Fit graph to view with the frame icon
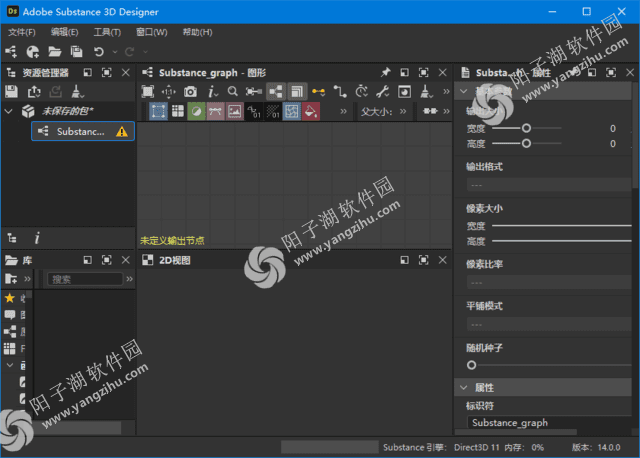Image resolution: width=640 pixels, height=458 pixels. pos(148,91)
